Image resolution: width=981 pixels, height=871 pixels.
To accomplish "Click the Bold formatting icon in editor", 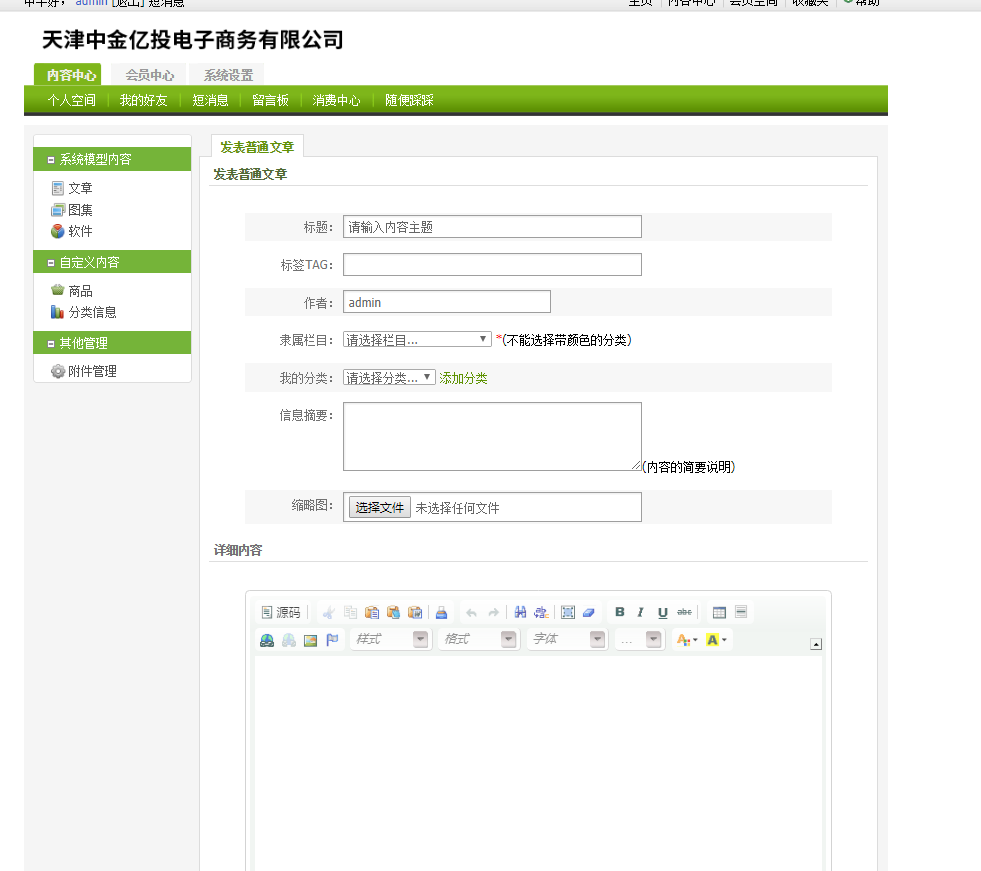I will (x=619, y=612).
